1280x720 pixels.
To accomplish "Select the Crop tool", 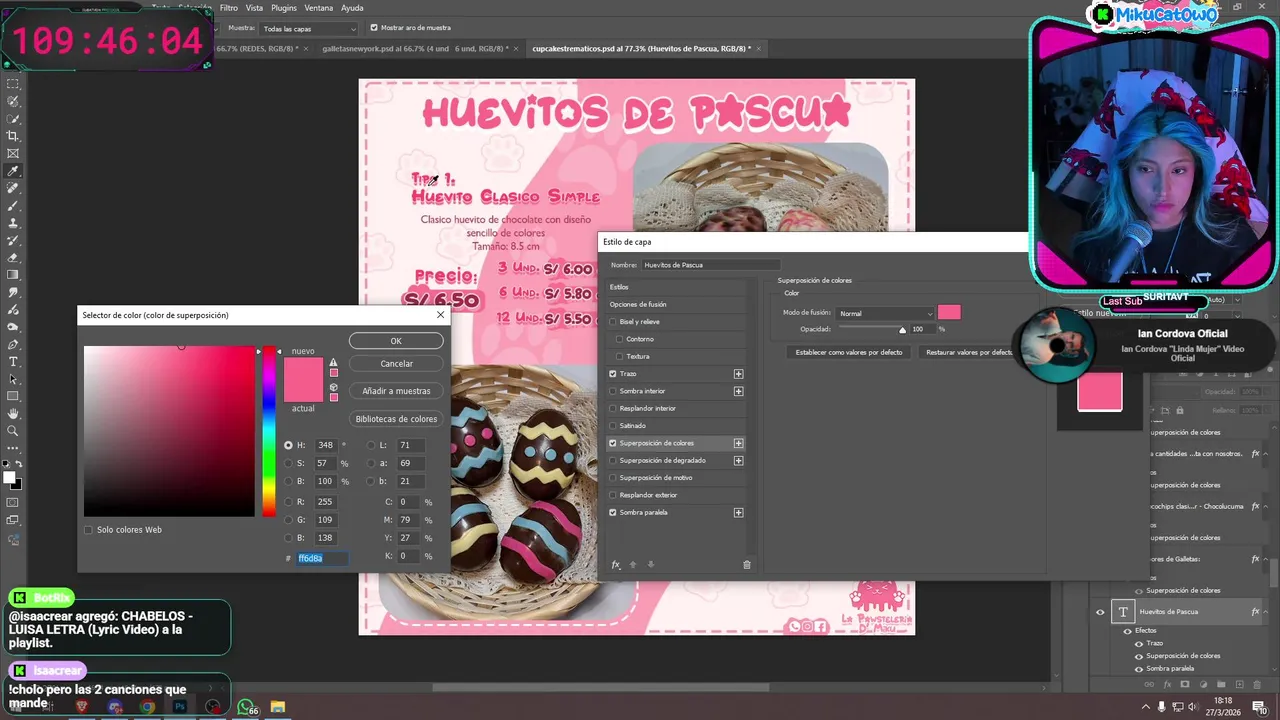I will tap(13, 136).
